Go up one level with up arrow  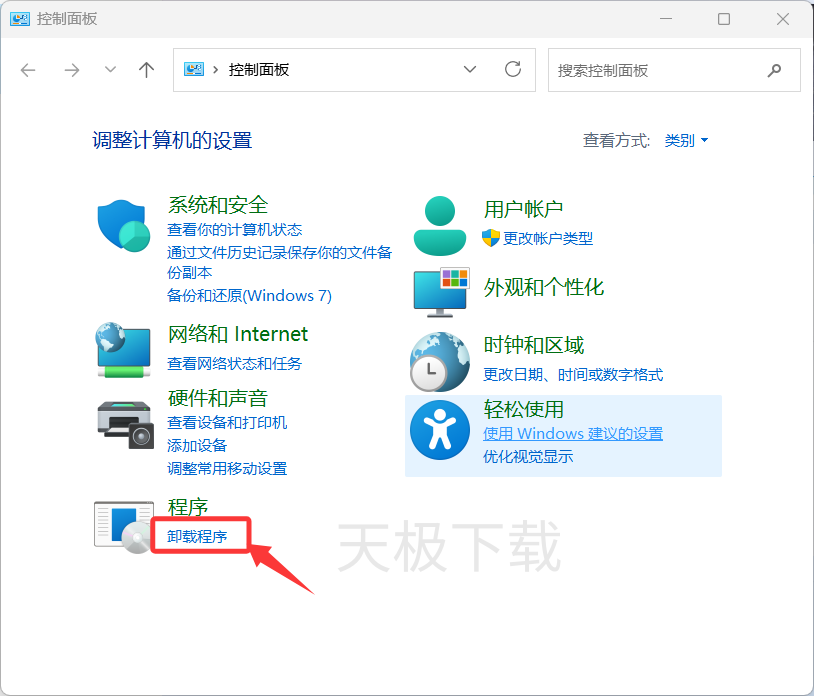(x=146, y=70)
